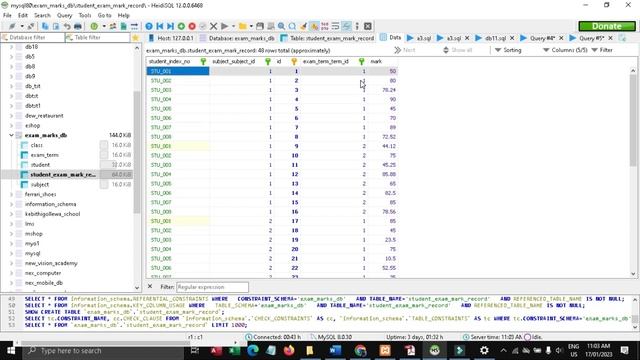Click the Windows search box
The image size is (640, 360).
tap(103, 350)
